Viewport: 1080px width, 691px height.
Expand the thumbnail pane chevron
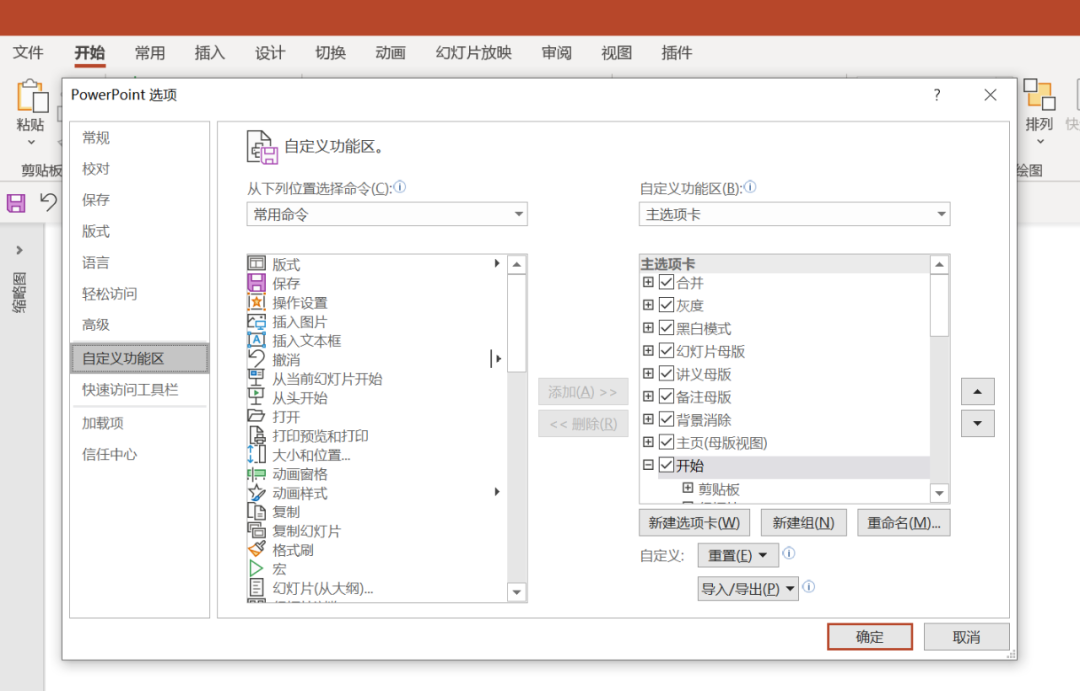pyautogui.click(x=19, y=250)
